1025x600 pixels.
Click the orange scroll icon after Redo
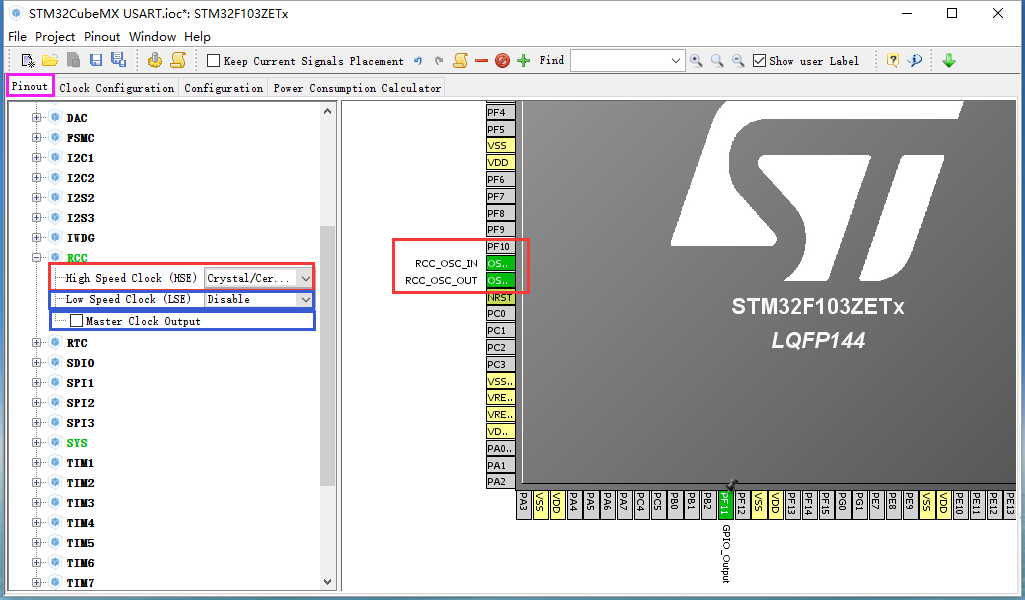(x=461, y=61)
